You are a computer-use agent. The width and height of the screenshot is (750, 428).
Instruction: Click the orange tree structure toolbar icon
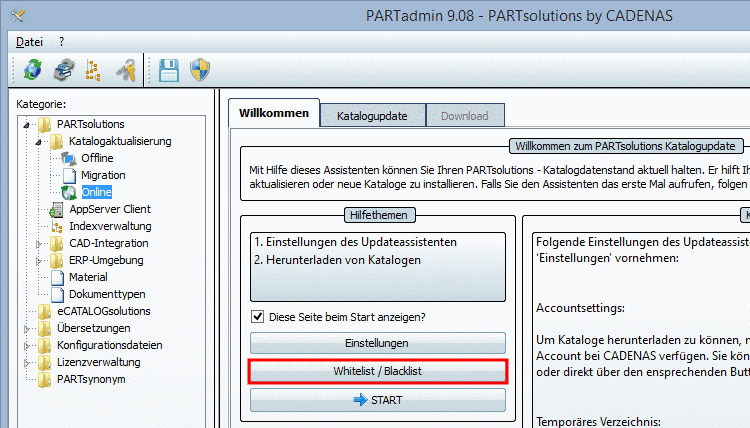tap(93, 70)
